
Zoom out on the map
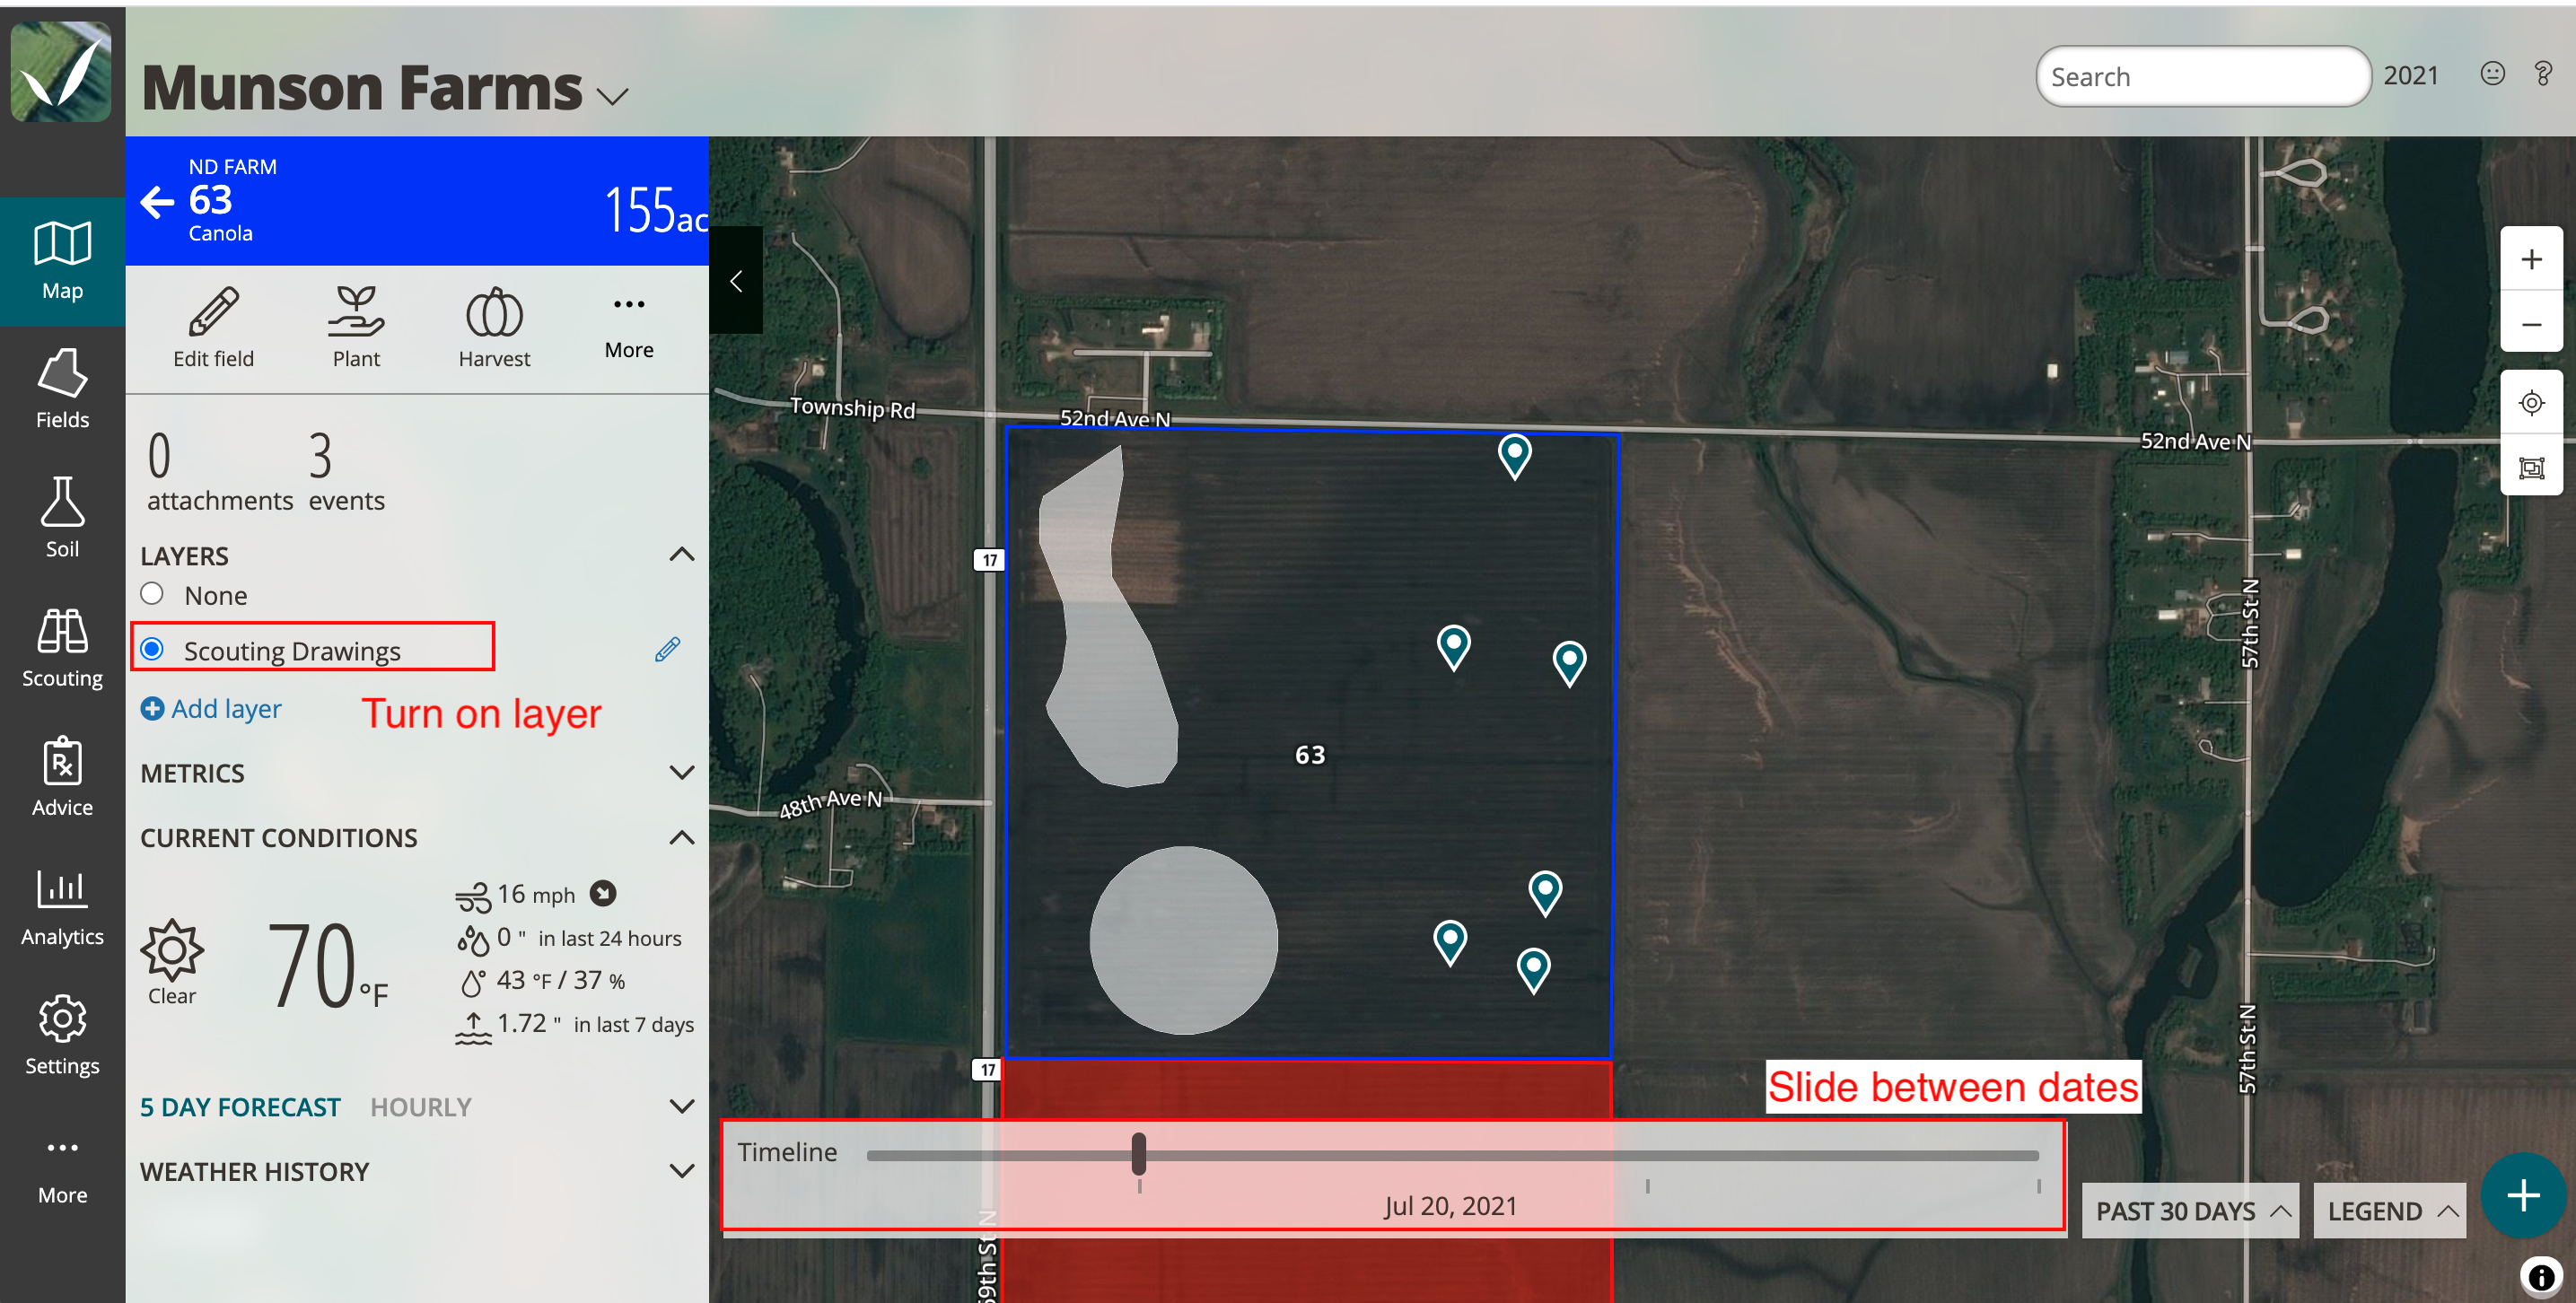coord(2531,324)
